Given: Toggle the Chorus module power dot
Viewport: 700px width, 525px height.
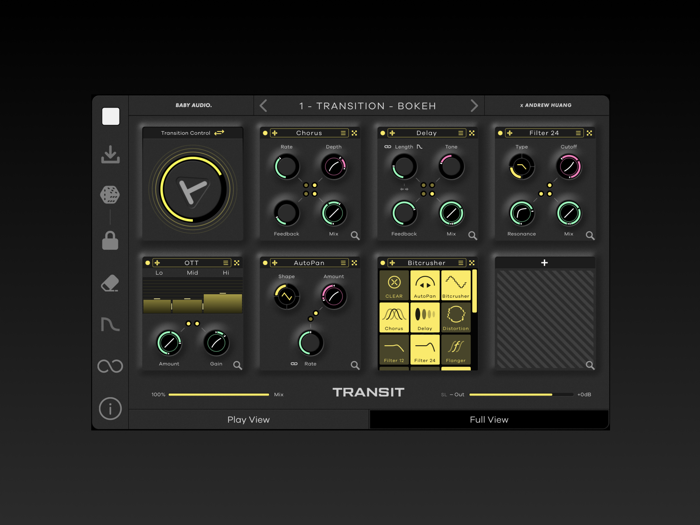Looking at the screenshot, I should 265,133.
